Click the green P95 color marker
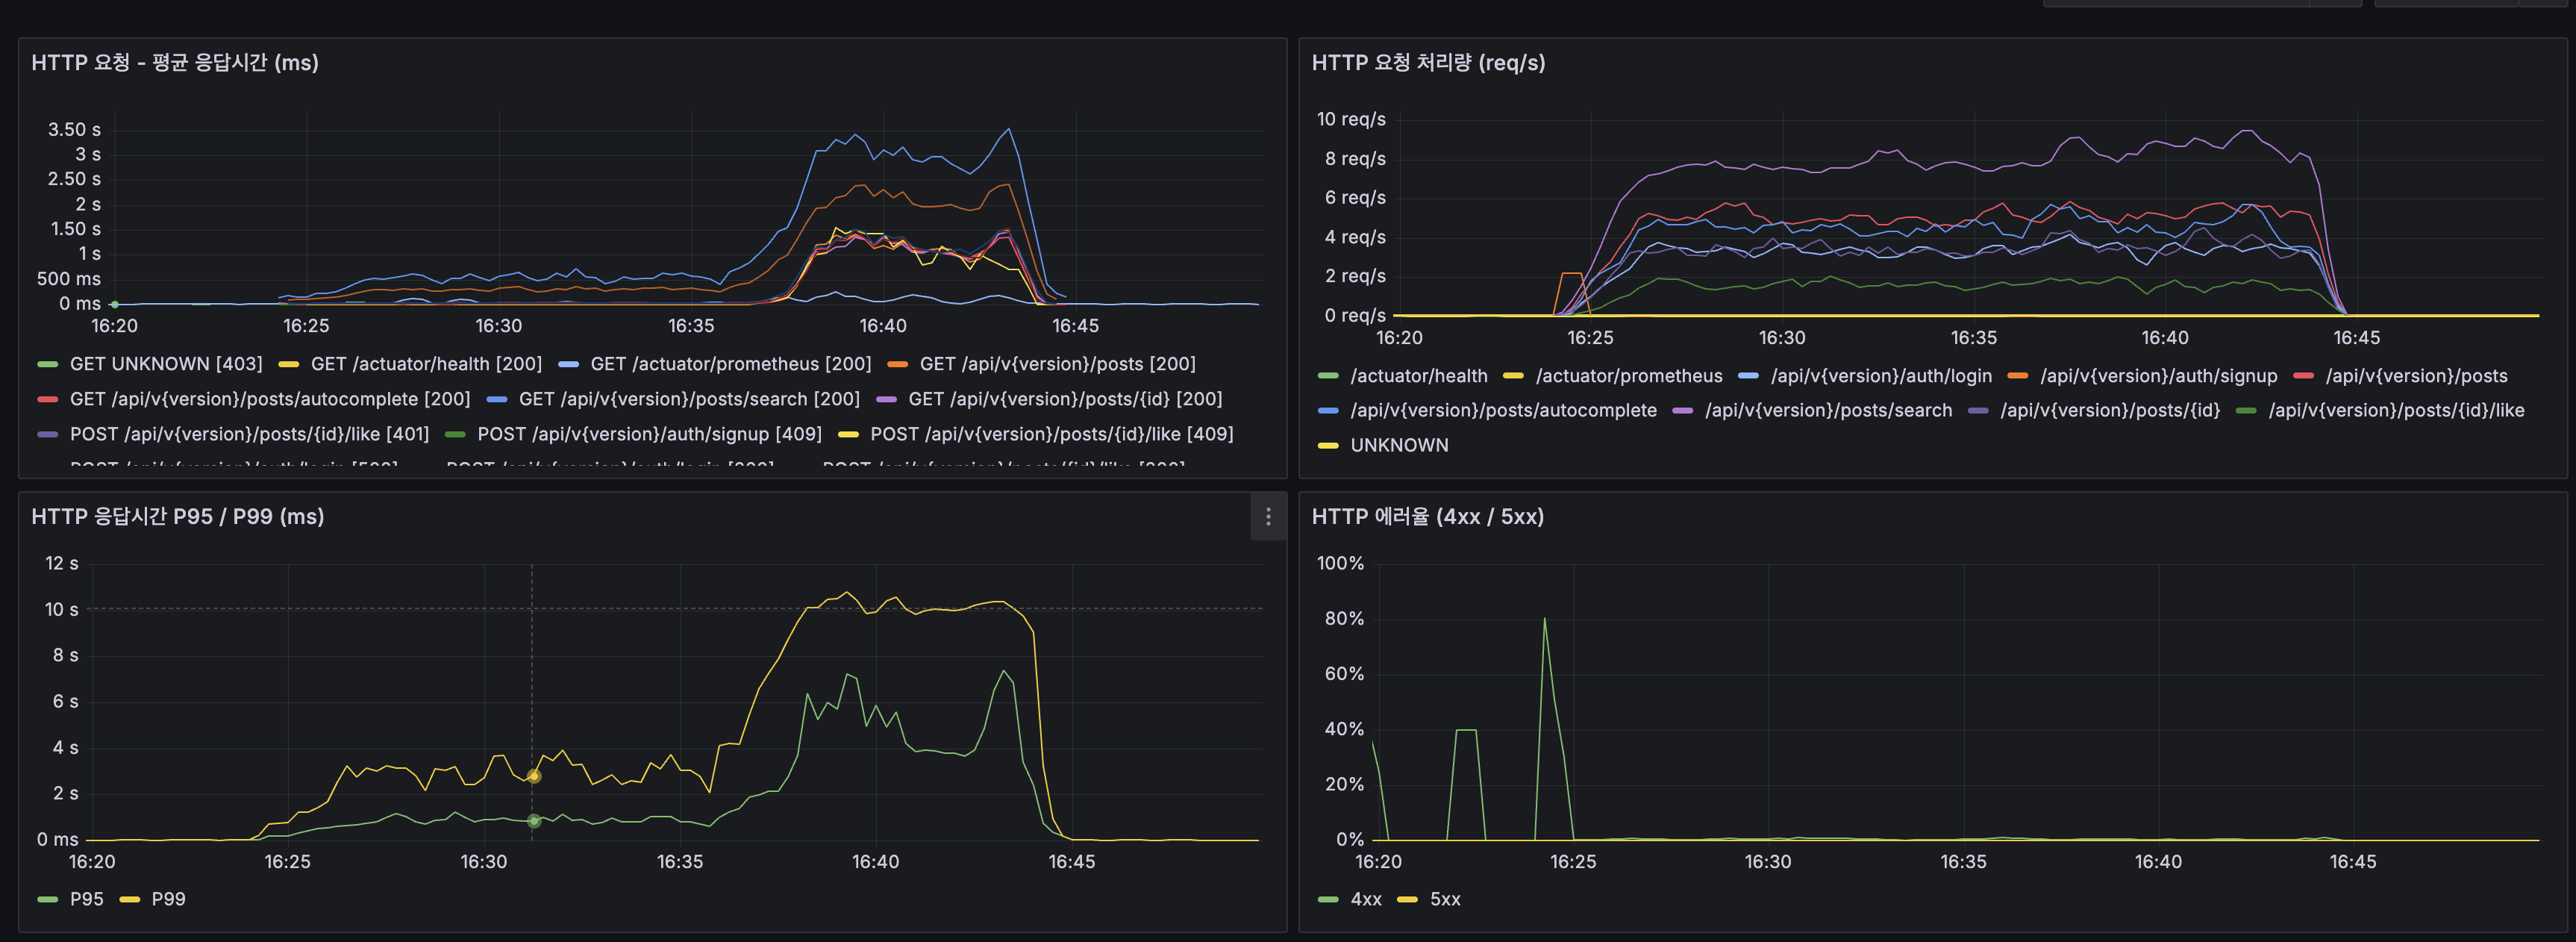 pyautogui.click(x=46, y=898)
